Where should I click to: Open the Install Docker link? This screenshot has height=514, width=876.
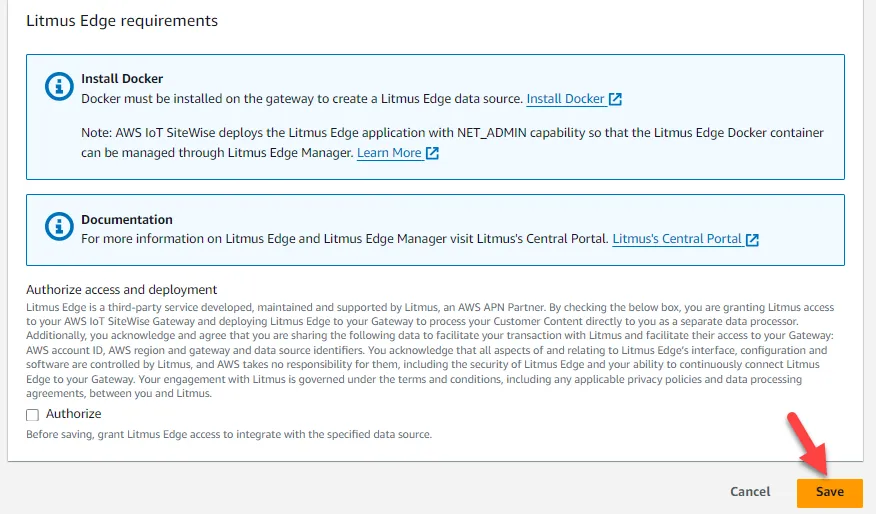point(565,99)
